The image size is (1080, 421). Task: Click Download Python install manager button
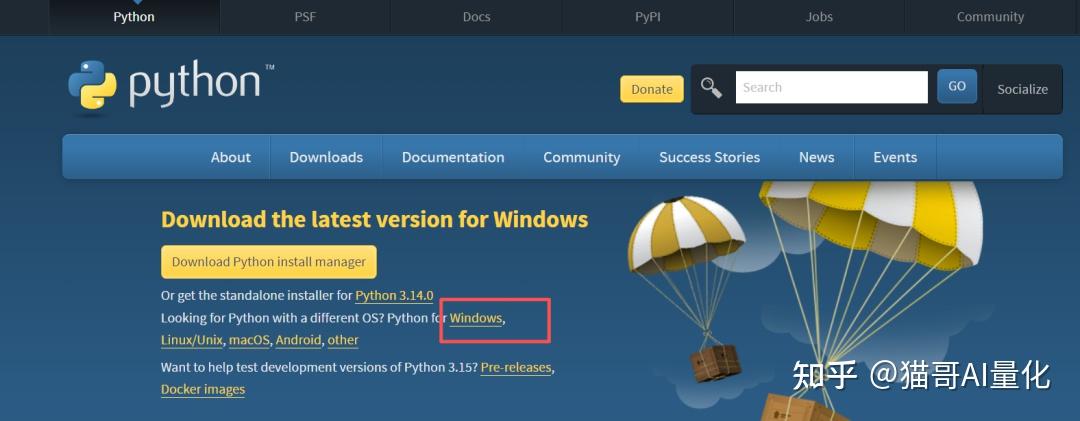pyautogui.click(x=269, y=262)
